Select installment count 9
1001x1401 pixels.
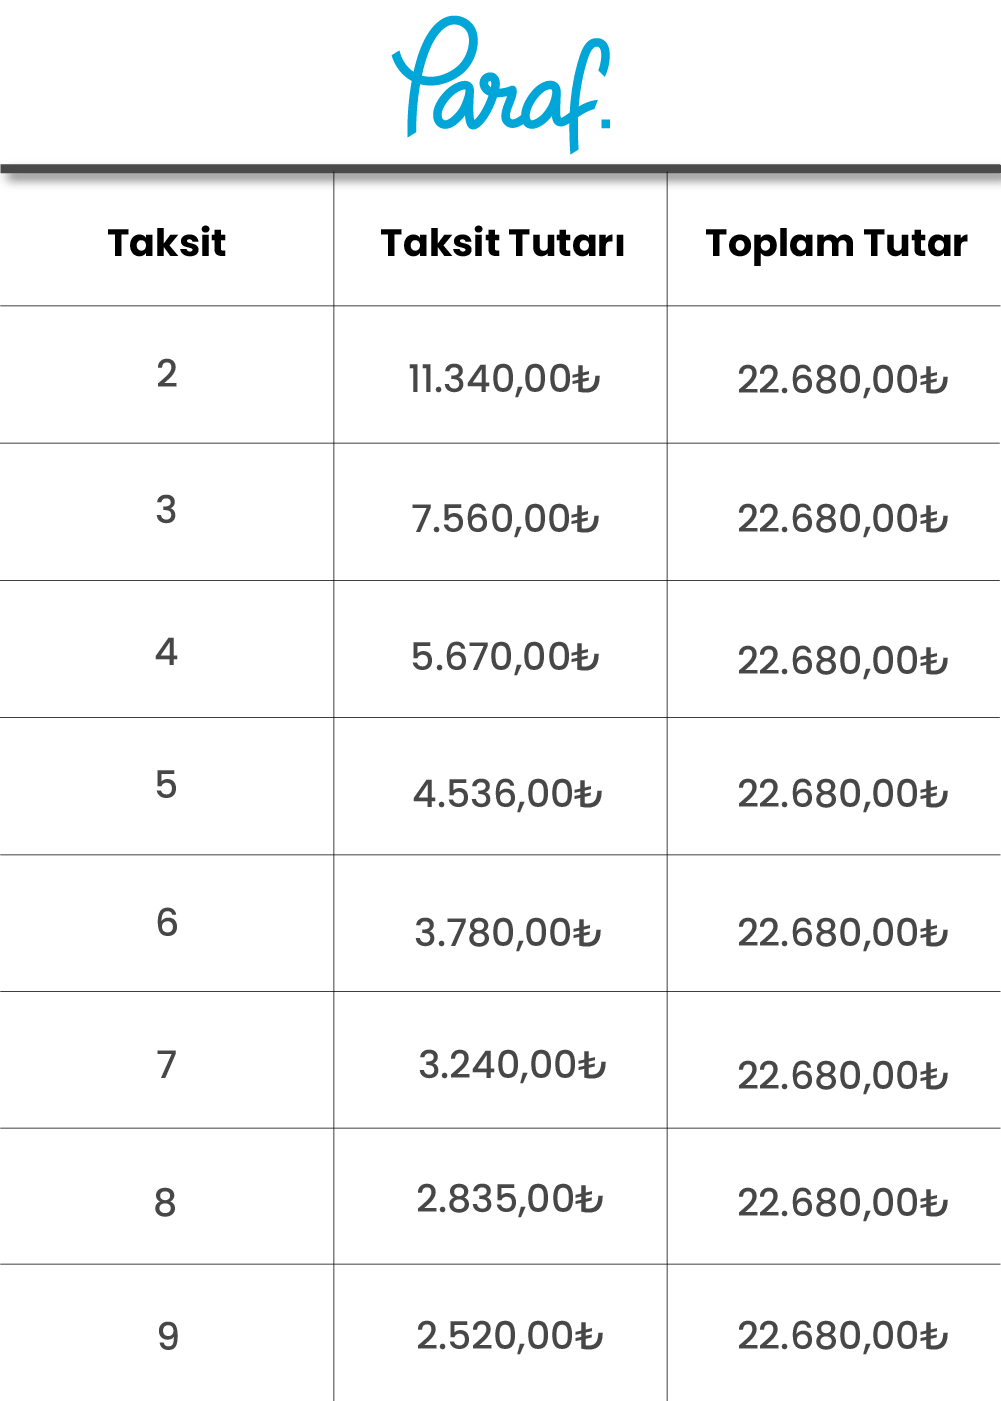168,1336
